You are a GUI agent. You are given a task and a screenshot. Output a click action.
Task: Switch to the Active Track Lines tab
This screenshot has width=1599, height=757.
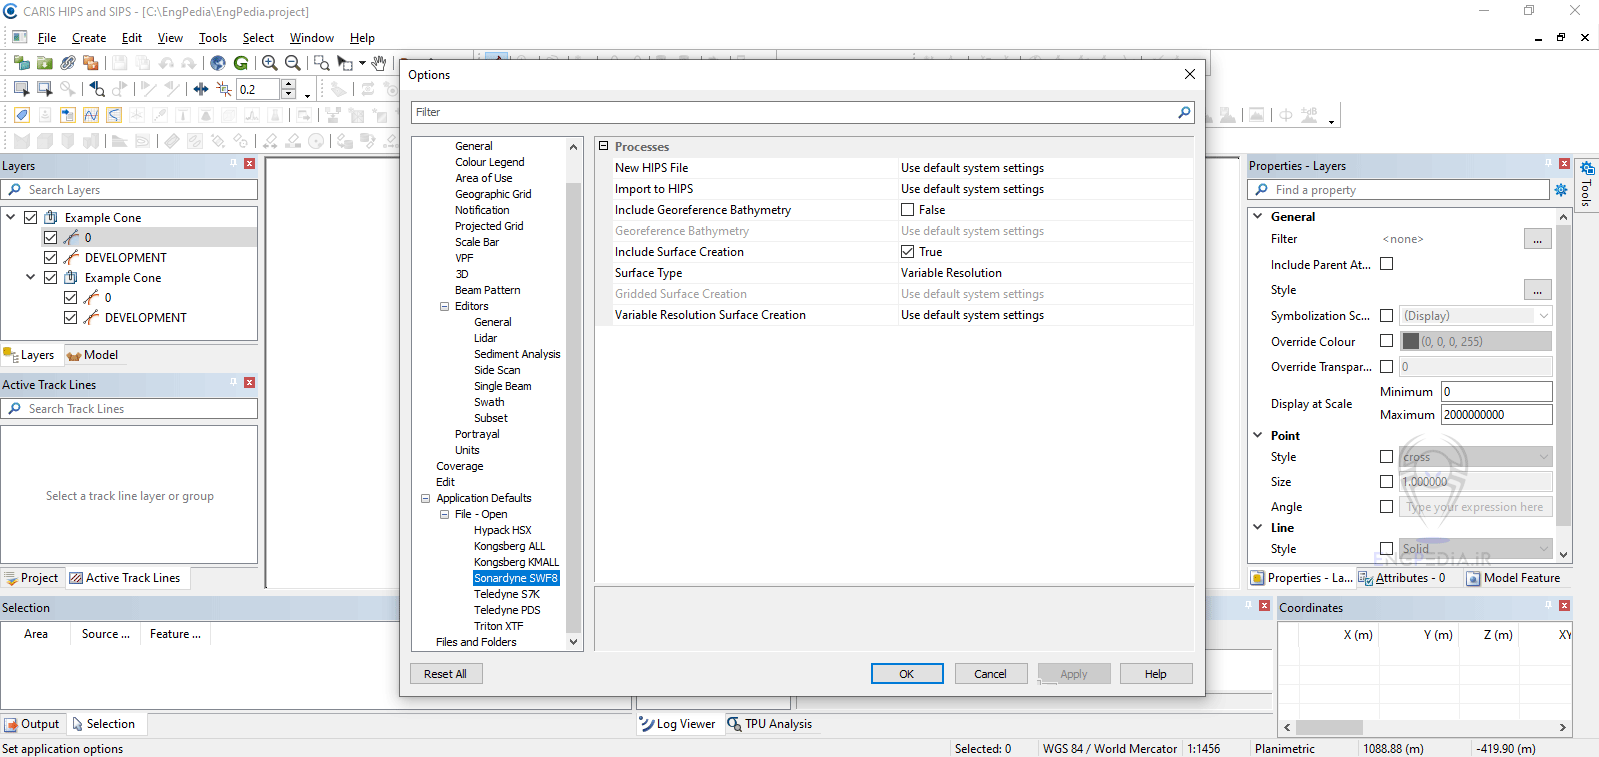point(124,578)
